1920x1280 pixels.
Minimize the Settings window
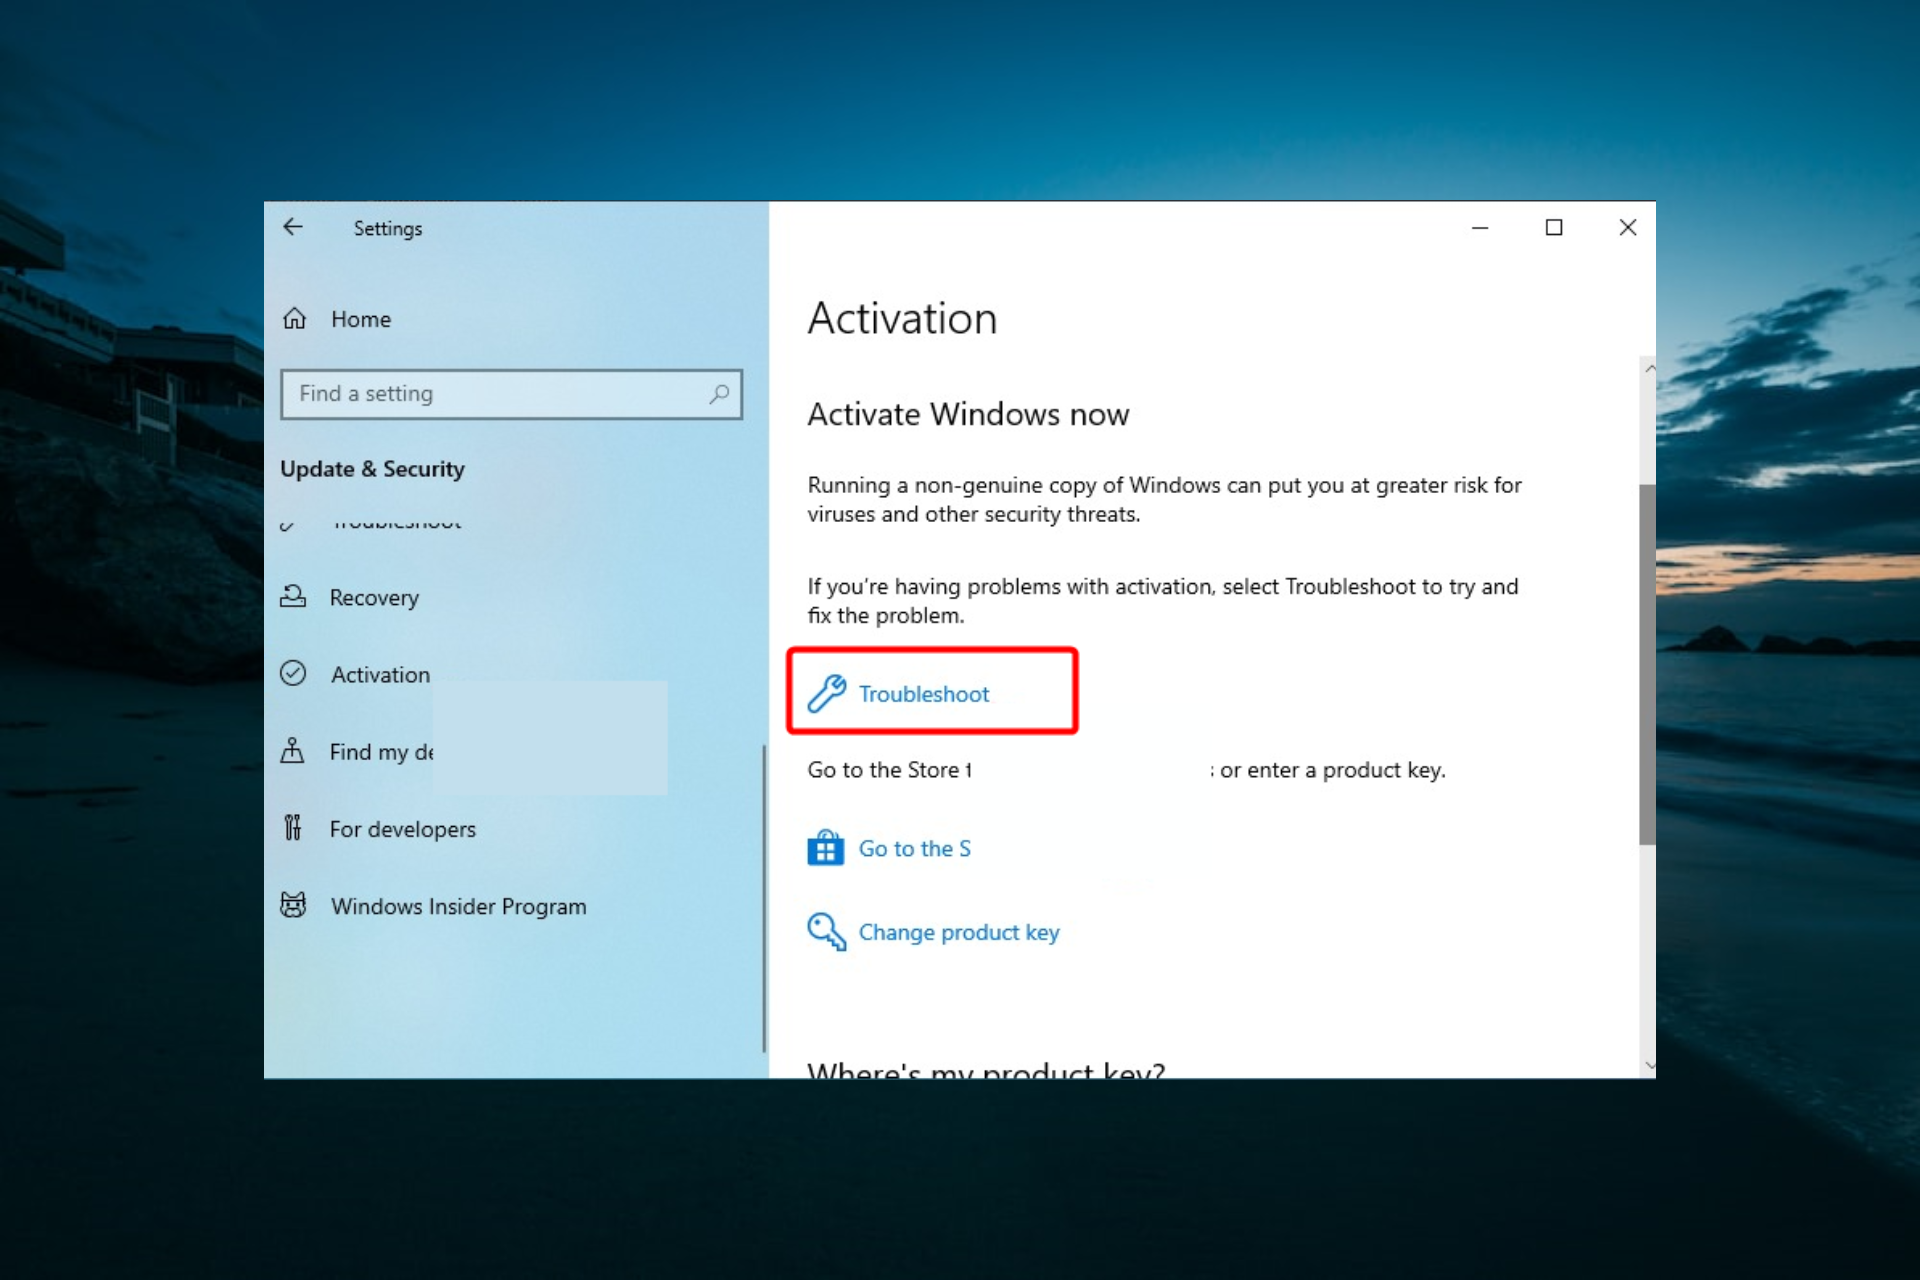(x=1480, y=228)
